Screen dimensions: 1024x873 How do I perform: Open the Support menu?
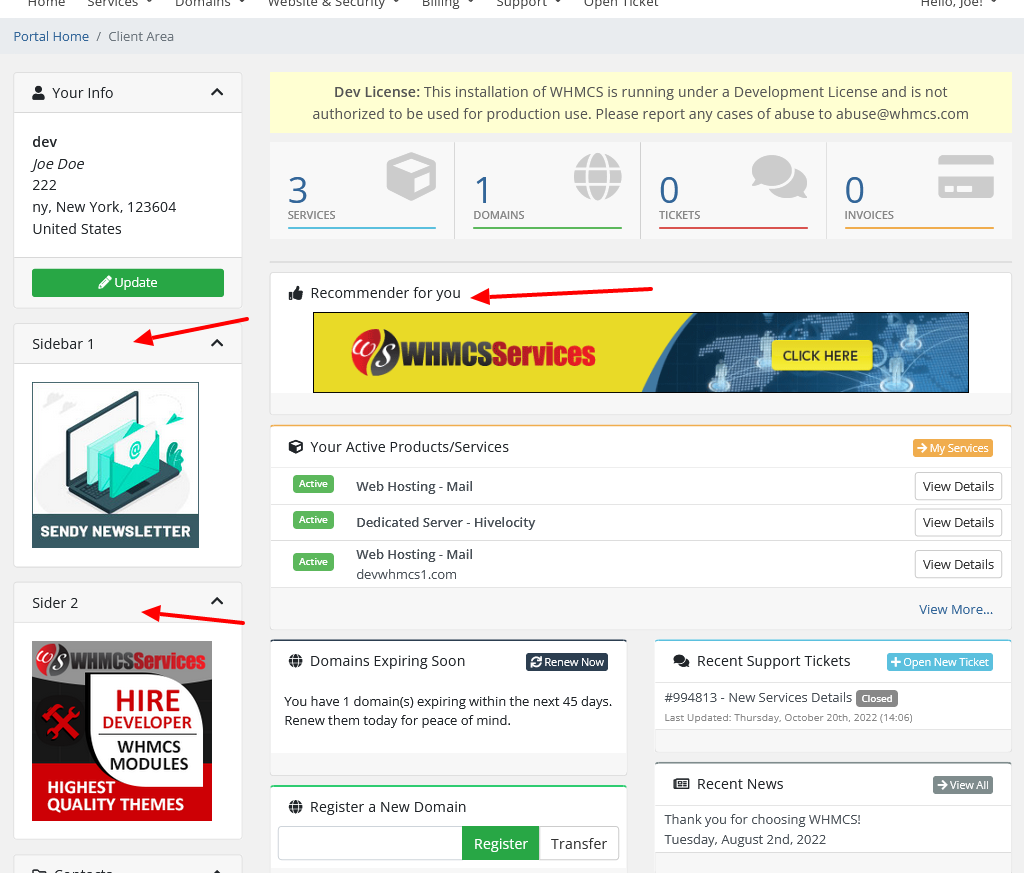click(x=528, y=4)
